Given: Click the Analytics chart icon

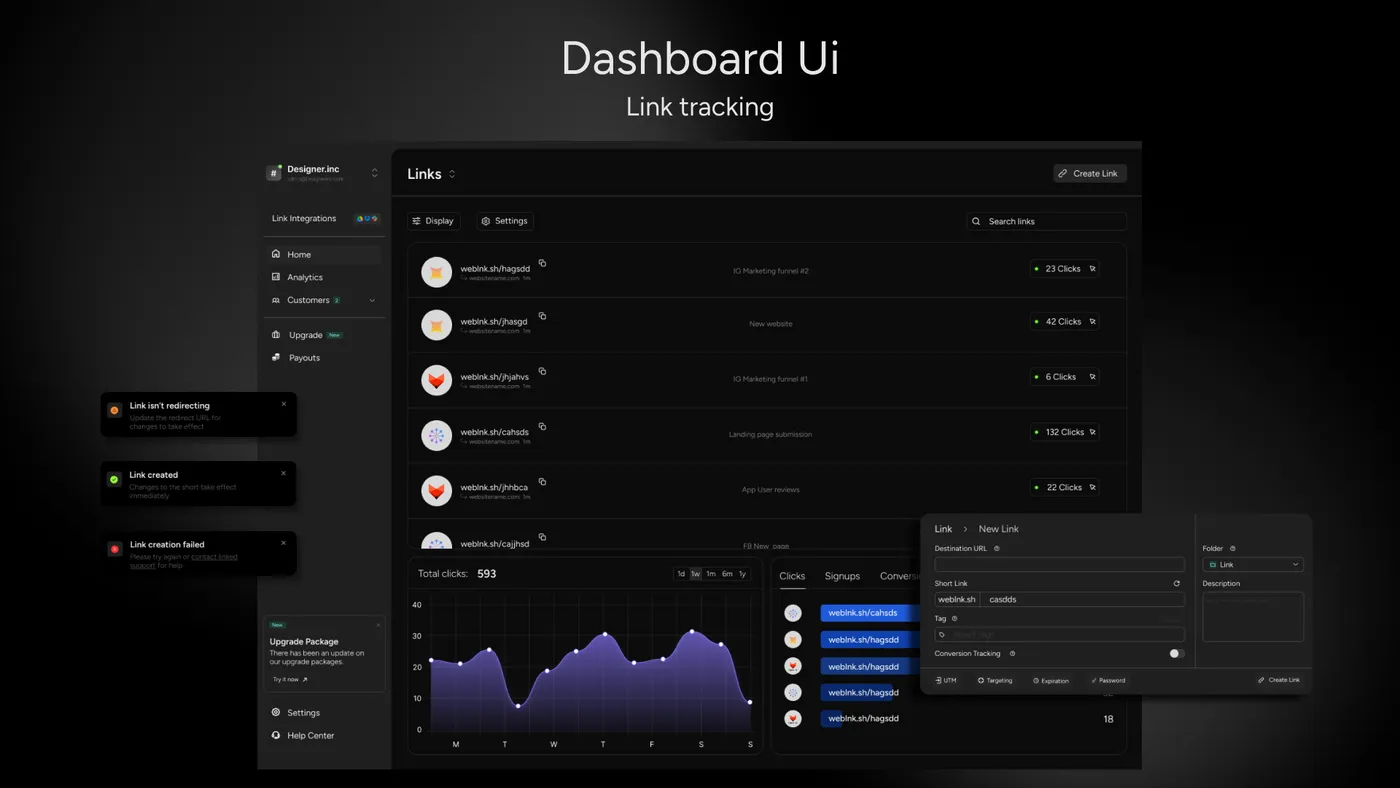Looking at the screenshot, I should pyautogui.click(x=276, y=277).
